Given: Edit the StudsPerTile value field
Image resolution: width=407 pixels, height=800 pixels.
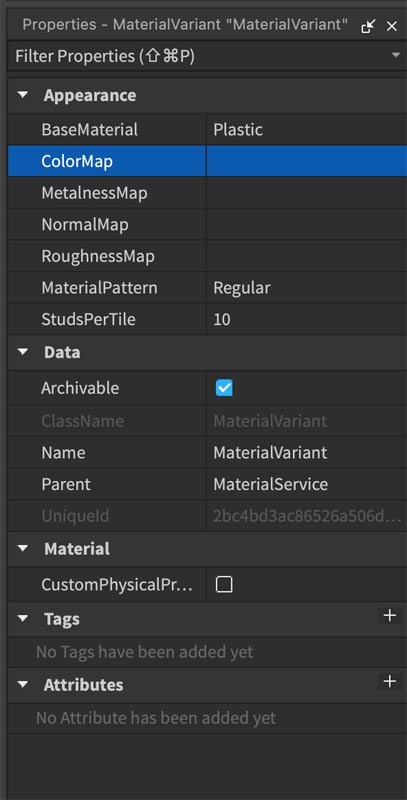Looking at the screenshot, I should coord(307,320).
